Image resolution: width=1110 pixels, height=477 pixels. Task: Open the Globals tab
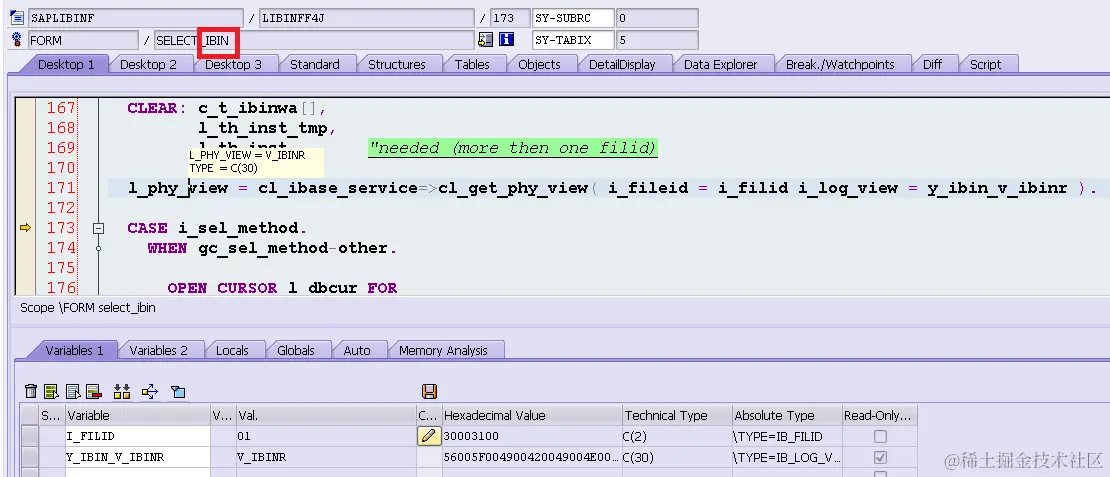point(296,350)
